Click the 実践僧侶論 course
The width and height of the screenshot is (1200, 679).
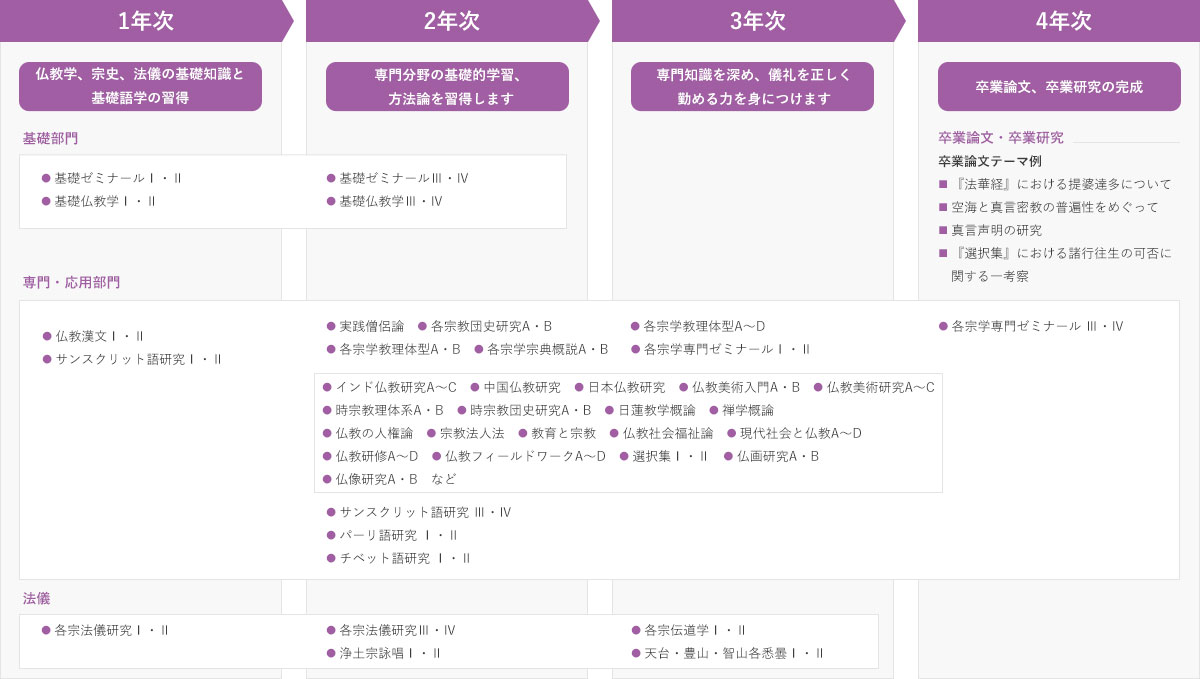tap(371, 326)
